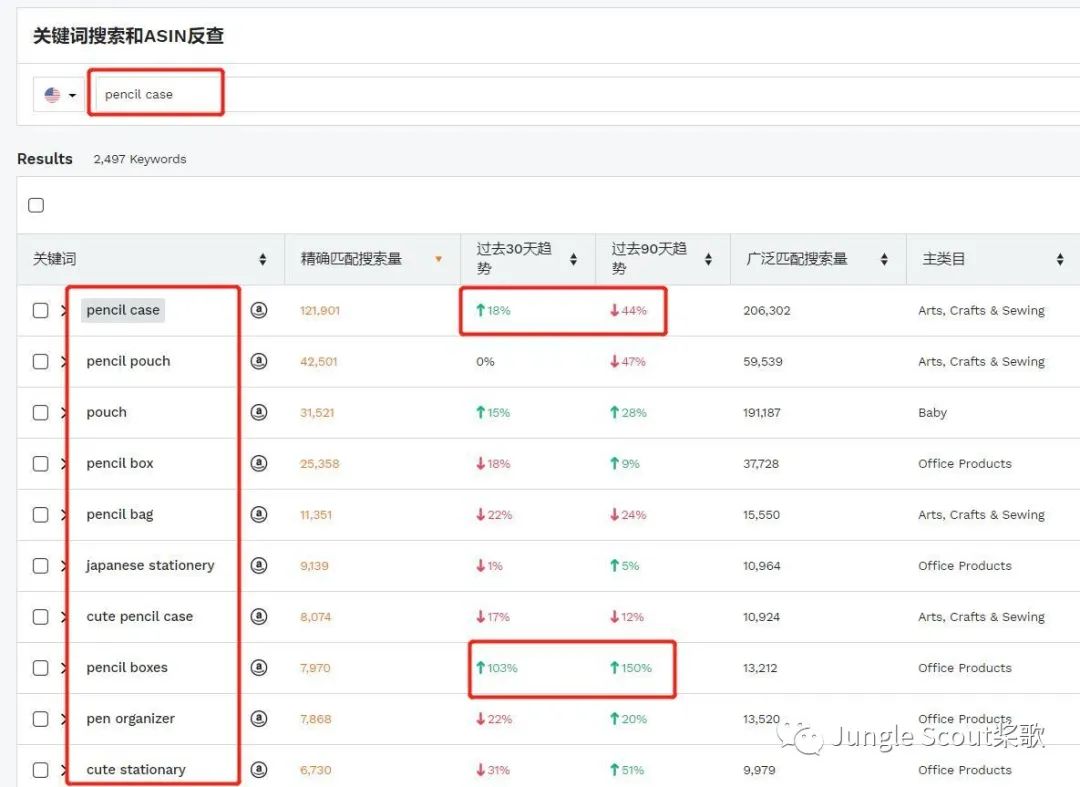Open Amazon results for 'japanese stationery'
Image resolution: width=1080 pixels, height=787 pixels.
tap(258, 565)
